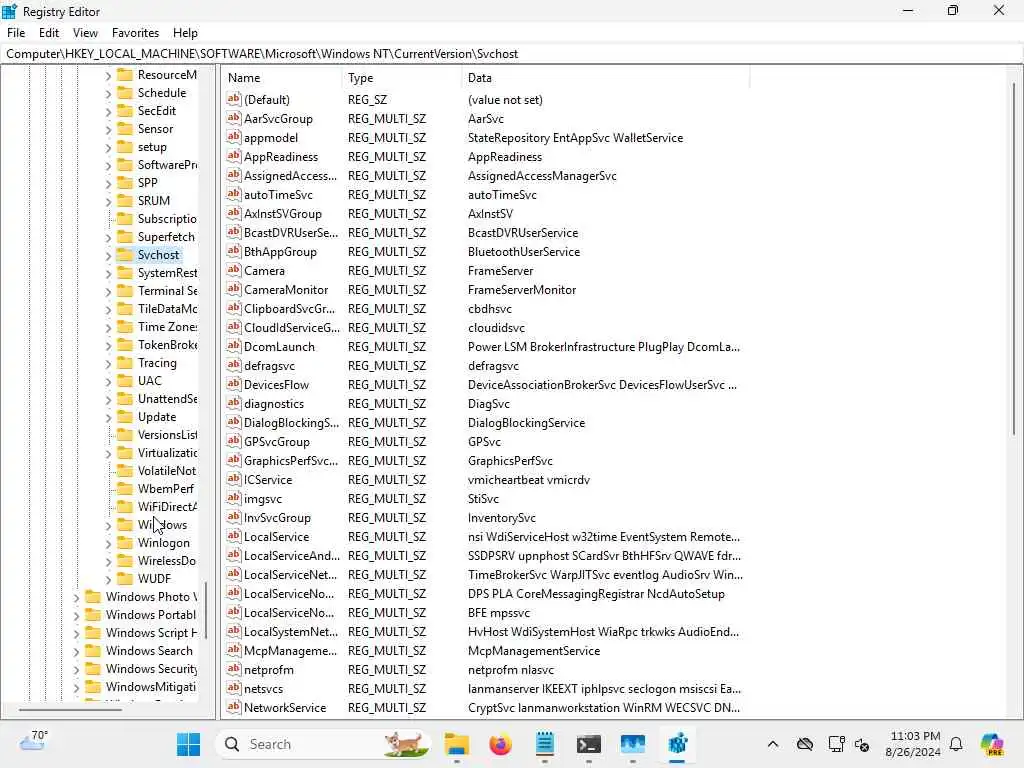Click the tree pane horizontal scrollbar

tap(70, 709)
